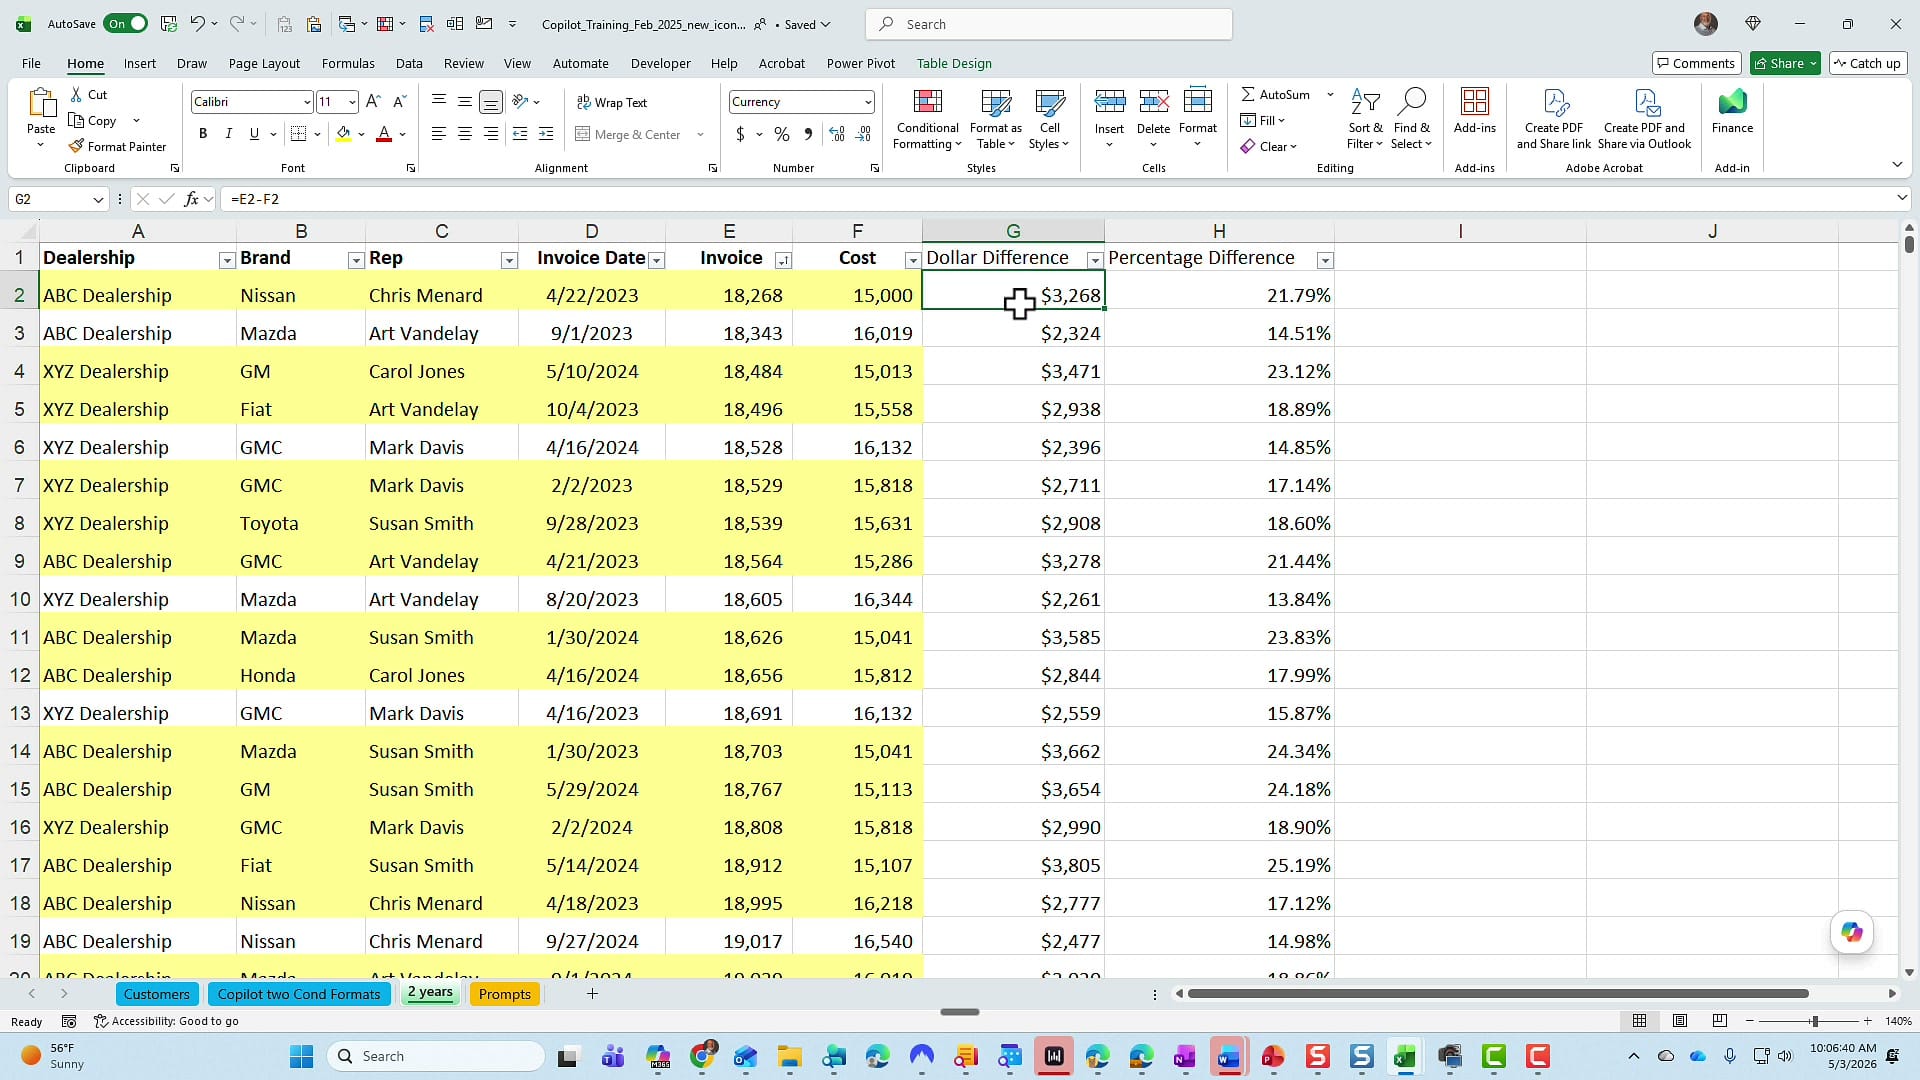Open the Percentage Difference filter dropdown
1920x1080 pixels.
coord(1325,260)
